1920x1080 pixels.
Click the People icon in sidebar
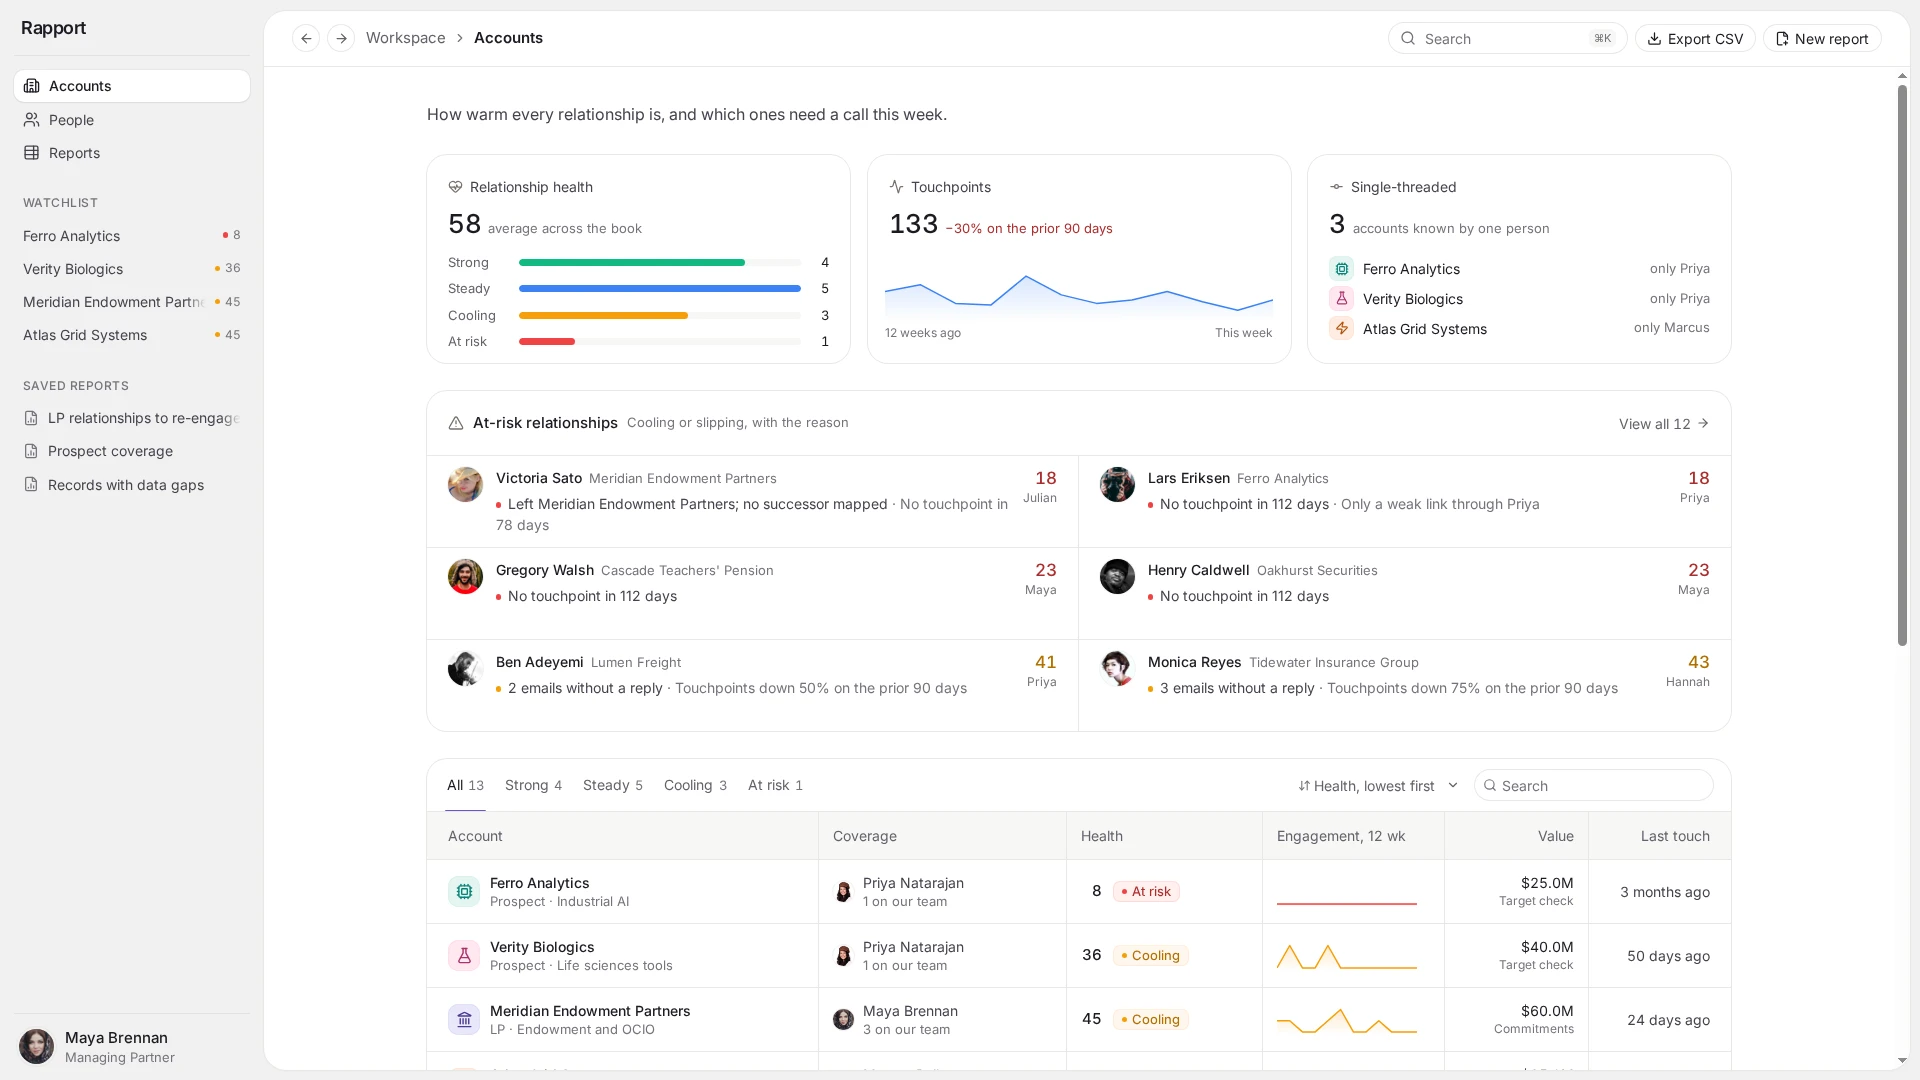(32, 120)
